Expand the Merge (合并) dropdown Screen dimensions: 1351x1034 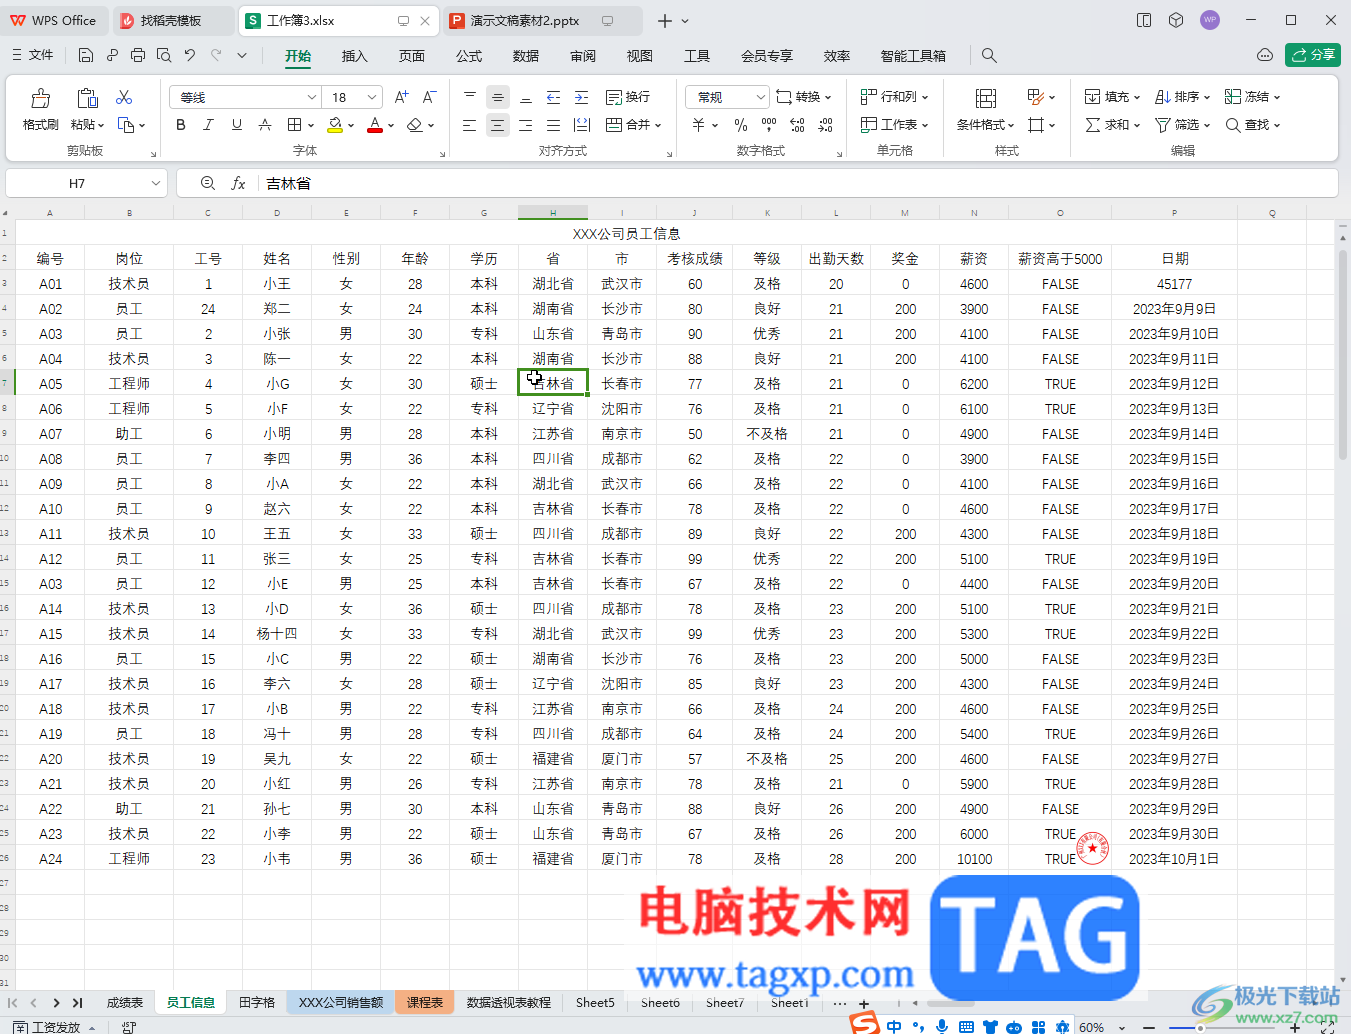click(x=658, y=126)
